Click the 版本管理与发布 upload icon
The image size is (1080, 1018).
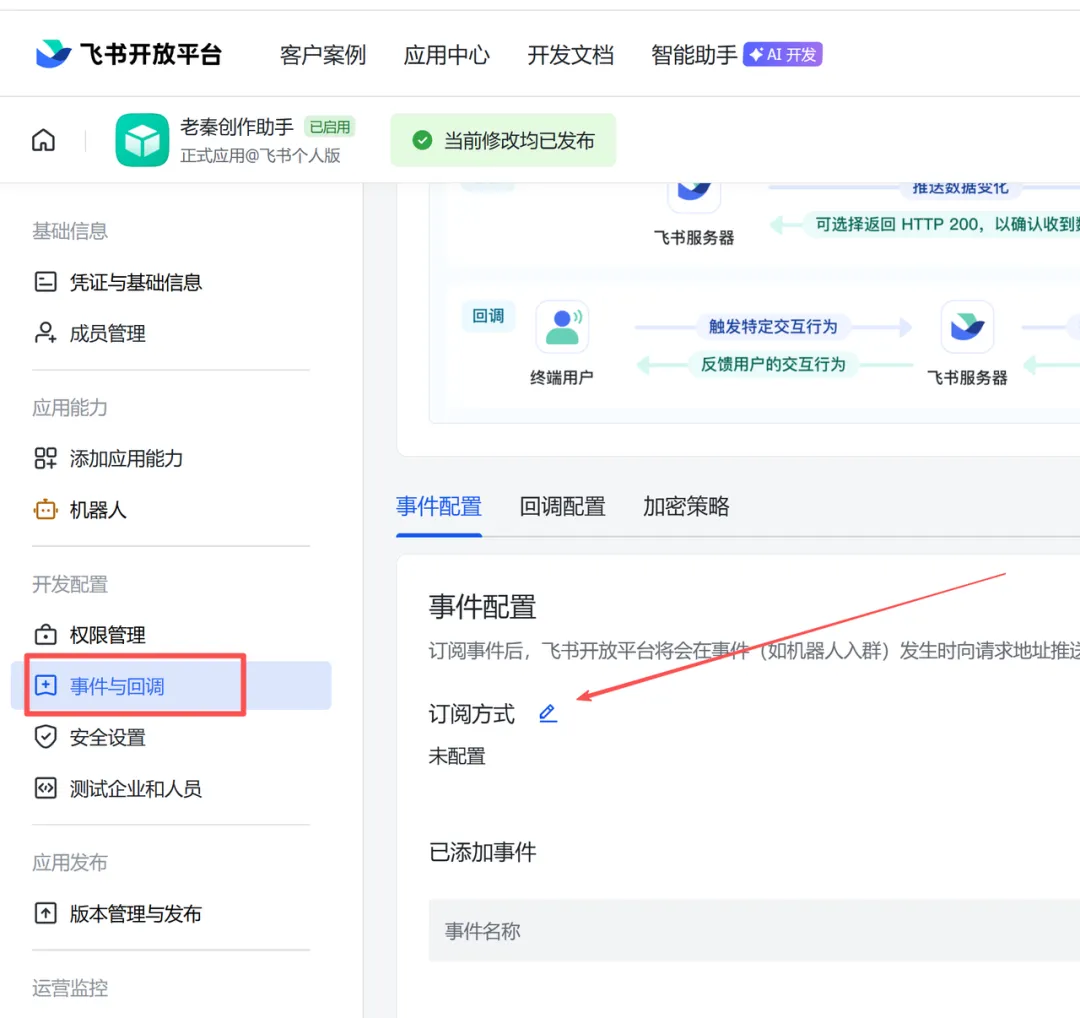click(x=45, y=913)
